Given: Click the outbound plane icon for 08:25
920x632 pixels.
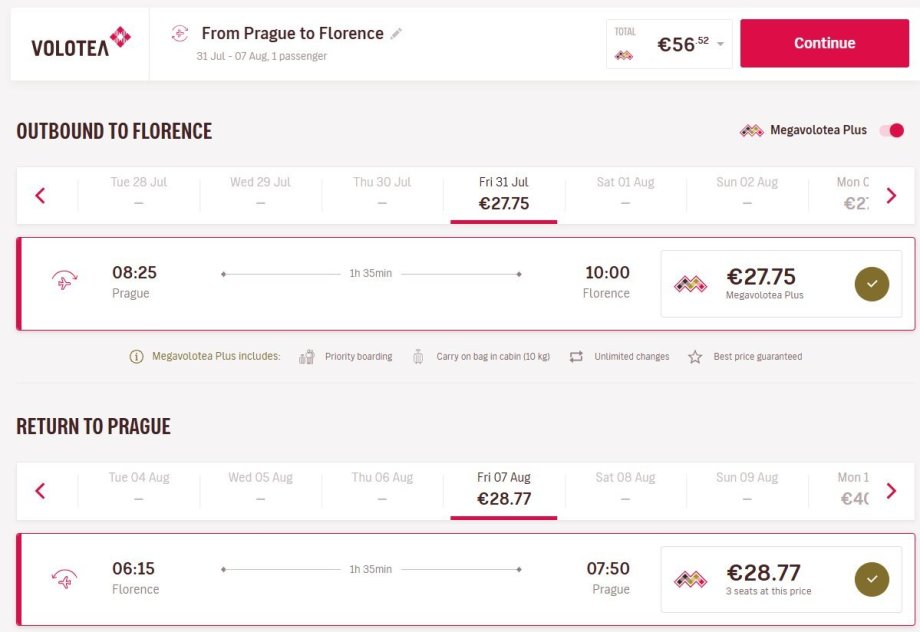Looking at the screenshot, I should (x=65, y=282).
